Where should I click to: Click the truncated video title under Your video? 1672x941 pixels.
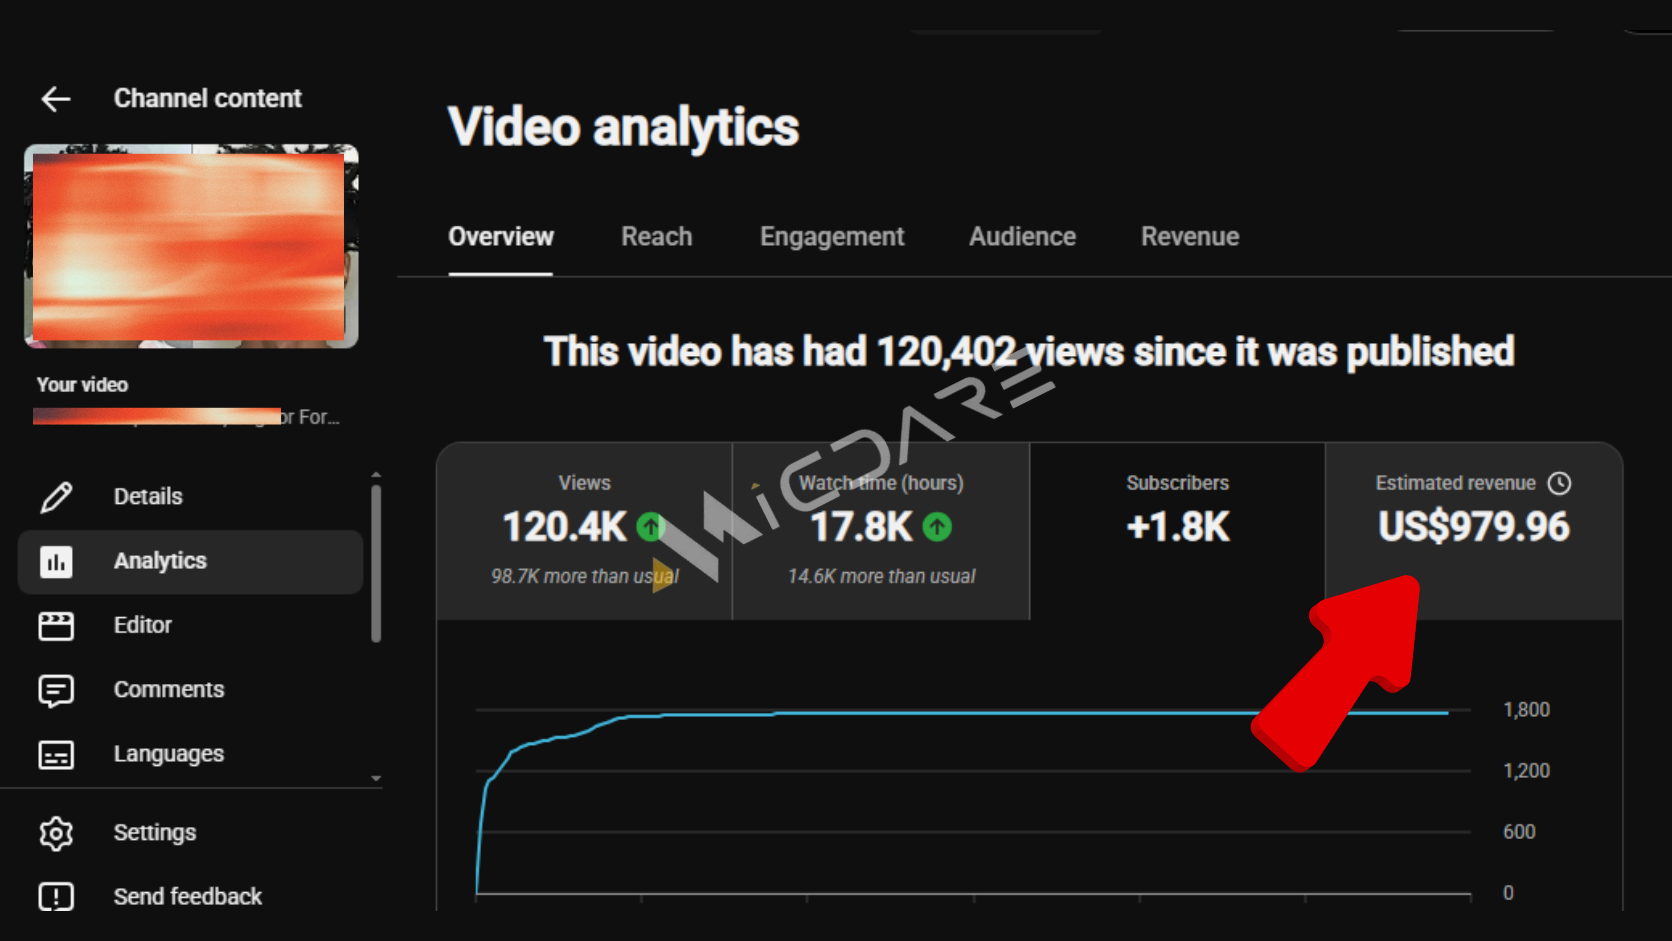(x=187, y=417)
